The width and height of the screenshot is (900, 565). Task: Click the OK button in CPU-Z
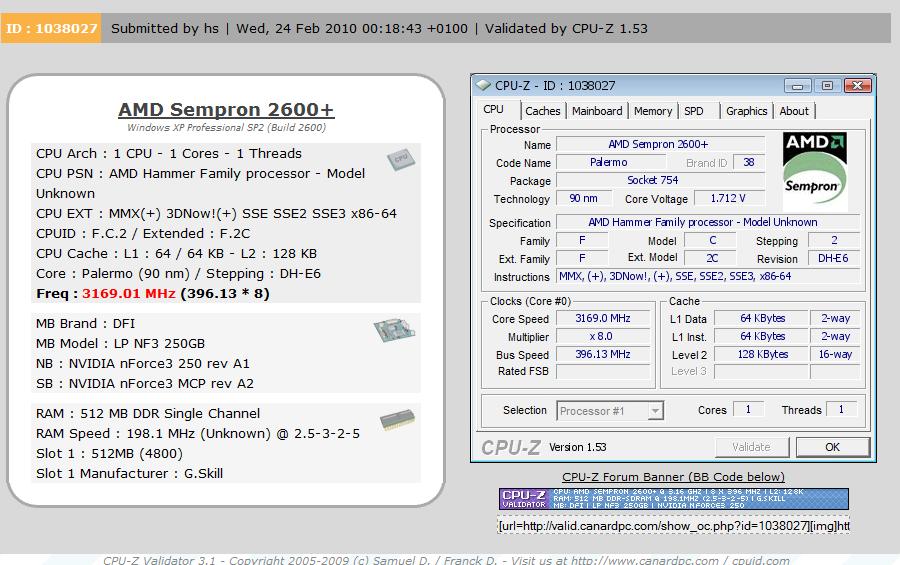832,447
